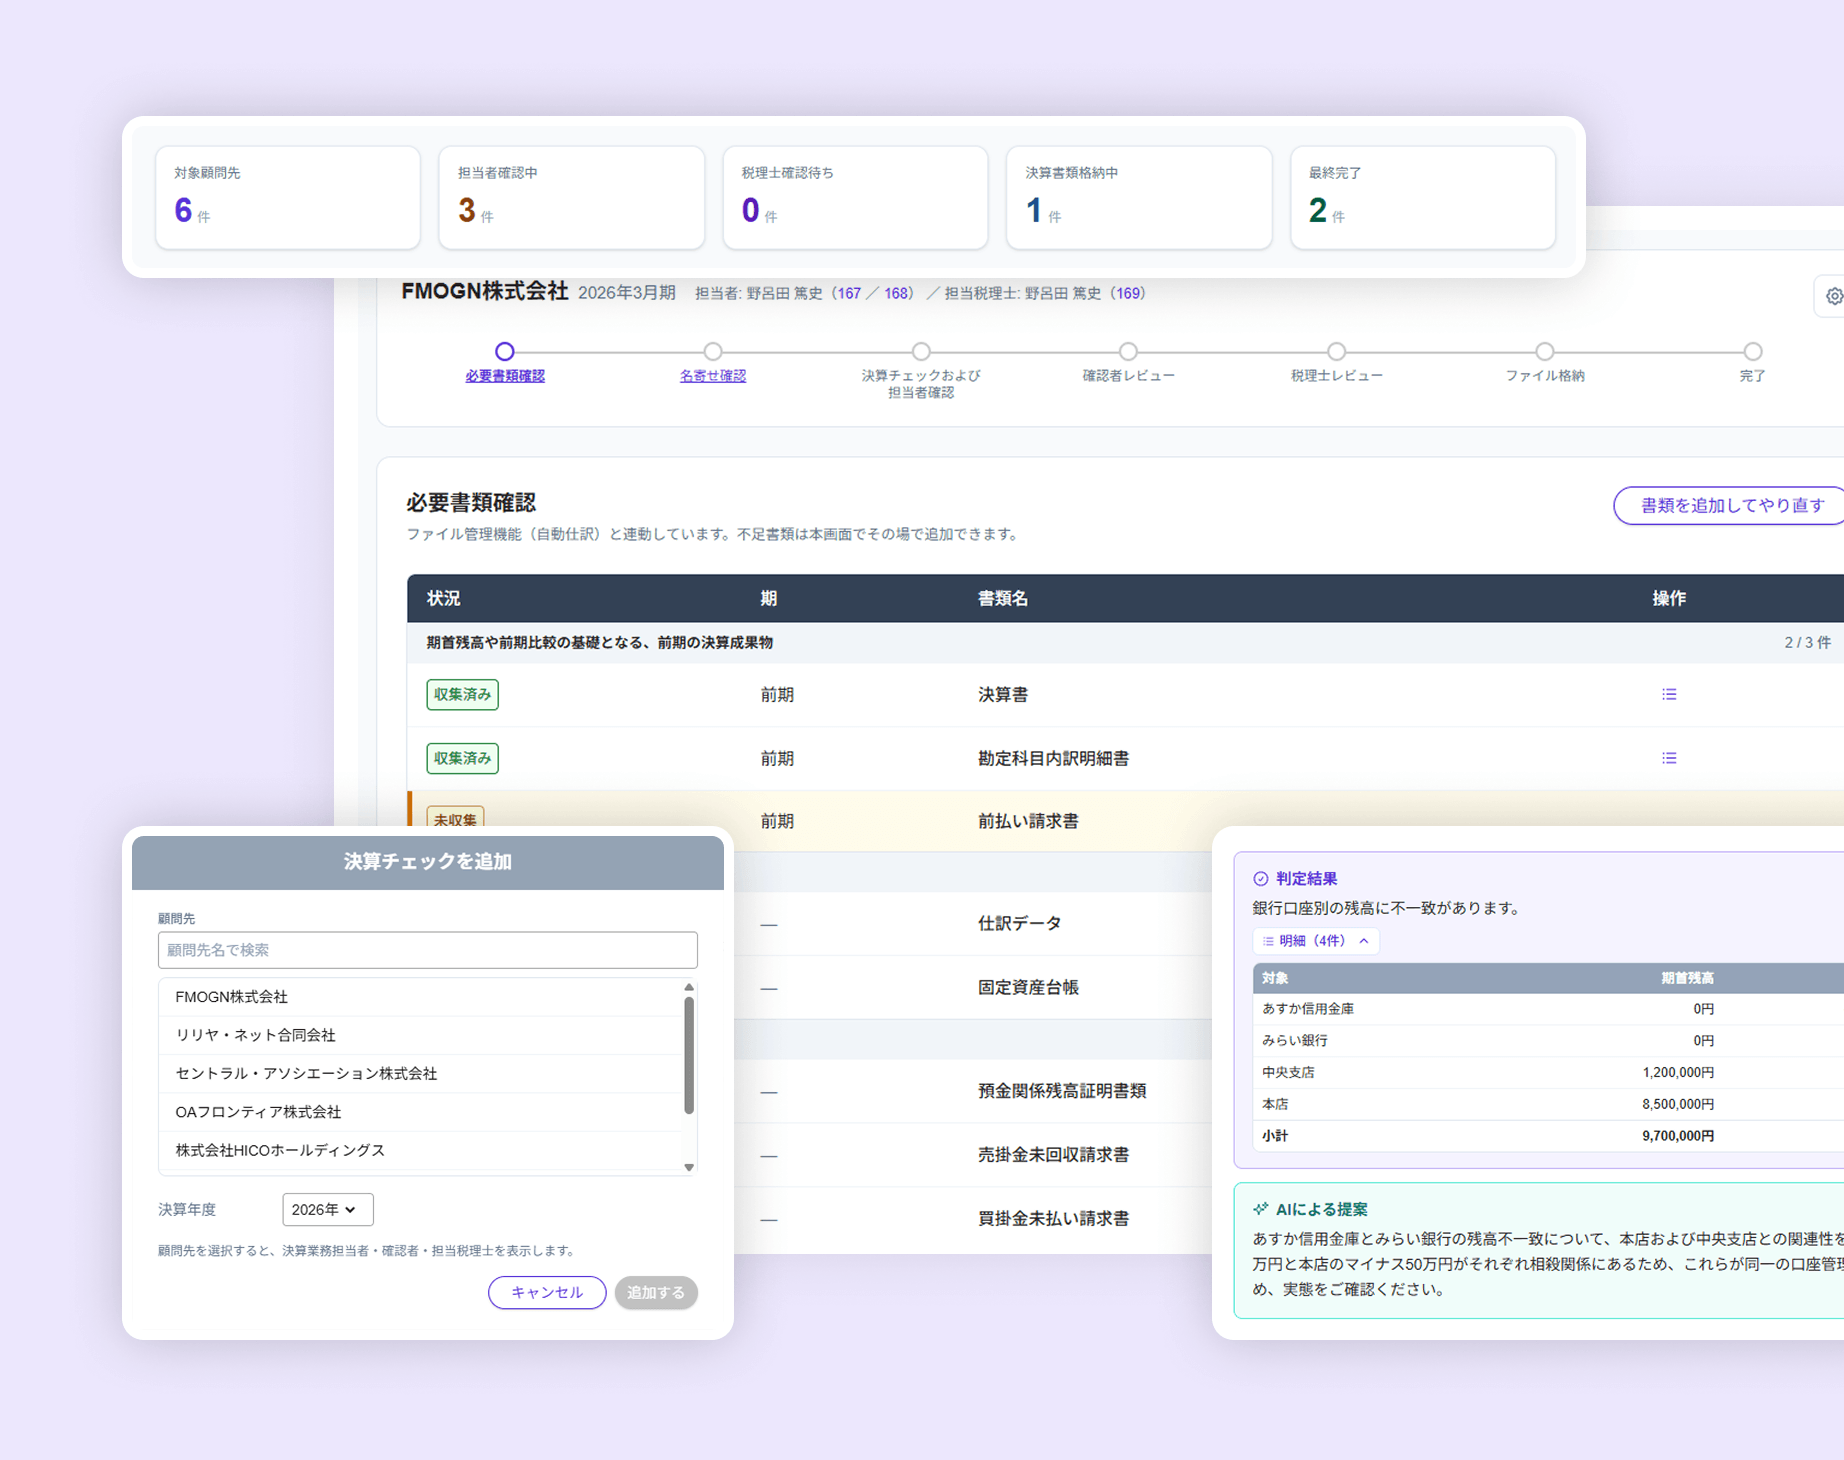
Task: Click the 本店 row in results table
Action: coord(1548,1104)
